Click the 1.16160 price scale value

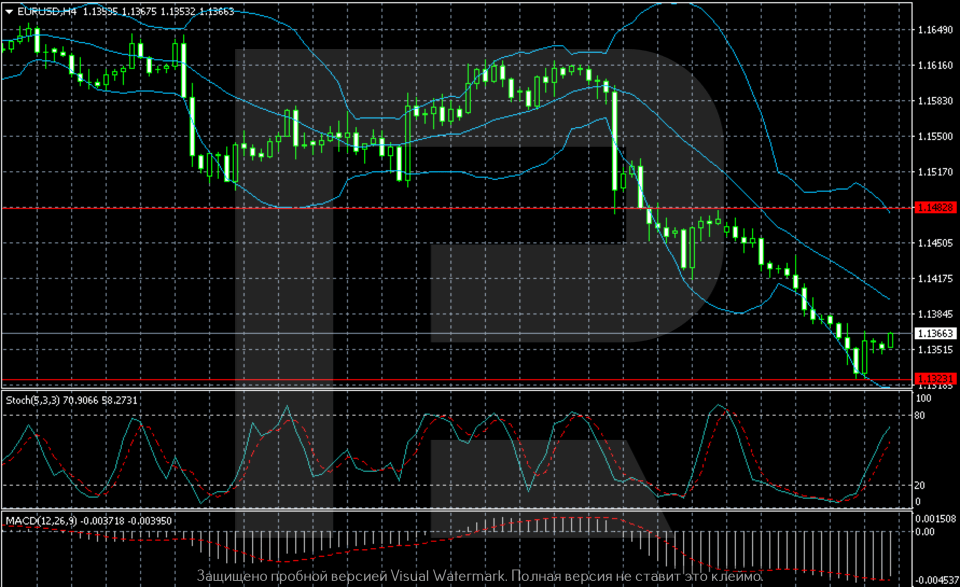tap(935, 65)
